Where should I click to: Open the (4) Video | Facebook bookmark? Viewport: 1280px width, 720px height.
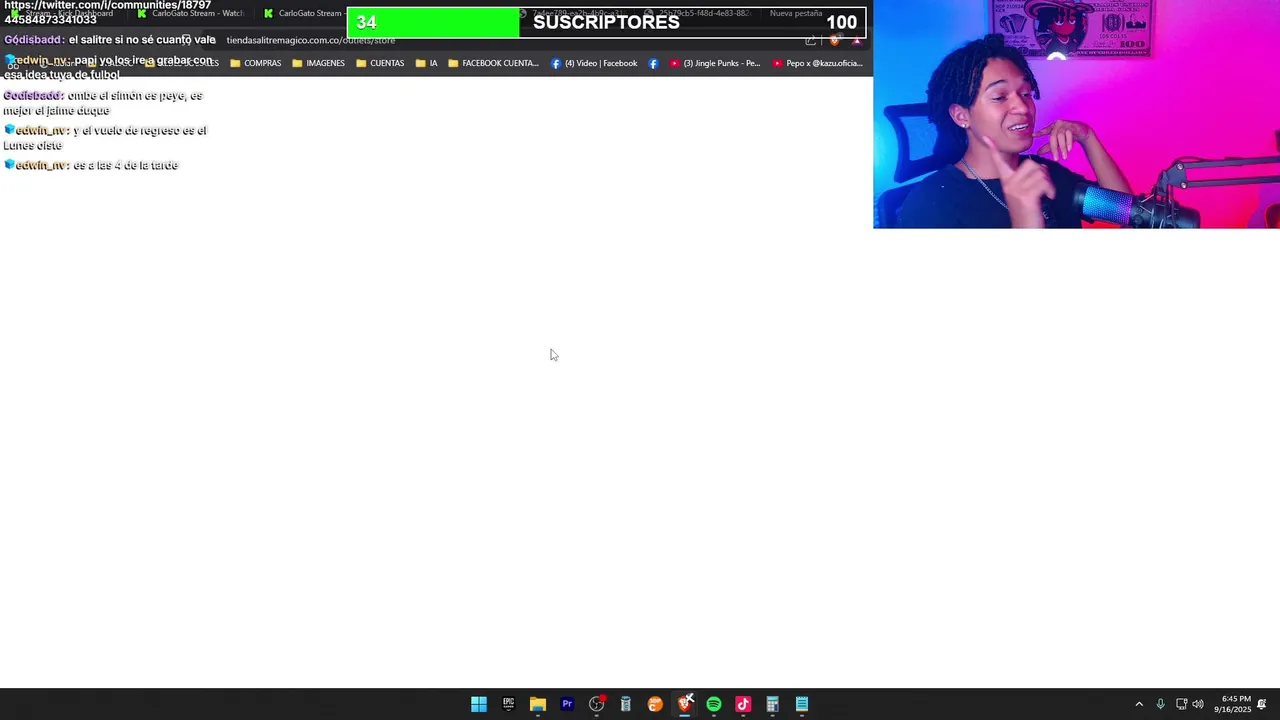coord(594,63)
